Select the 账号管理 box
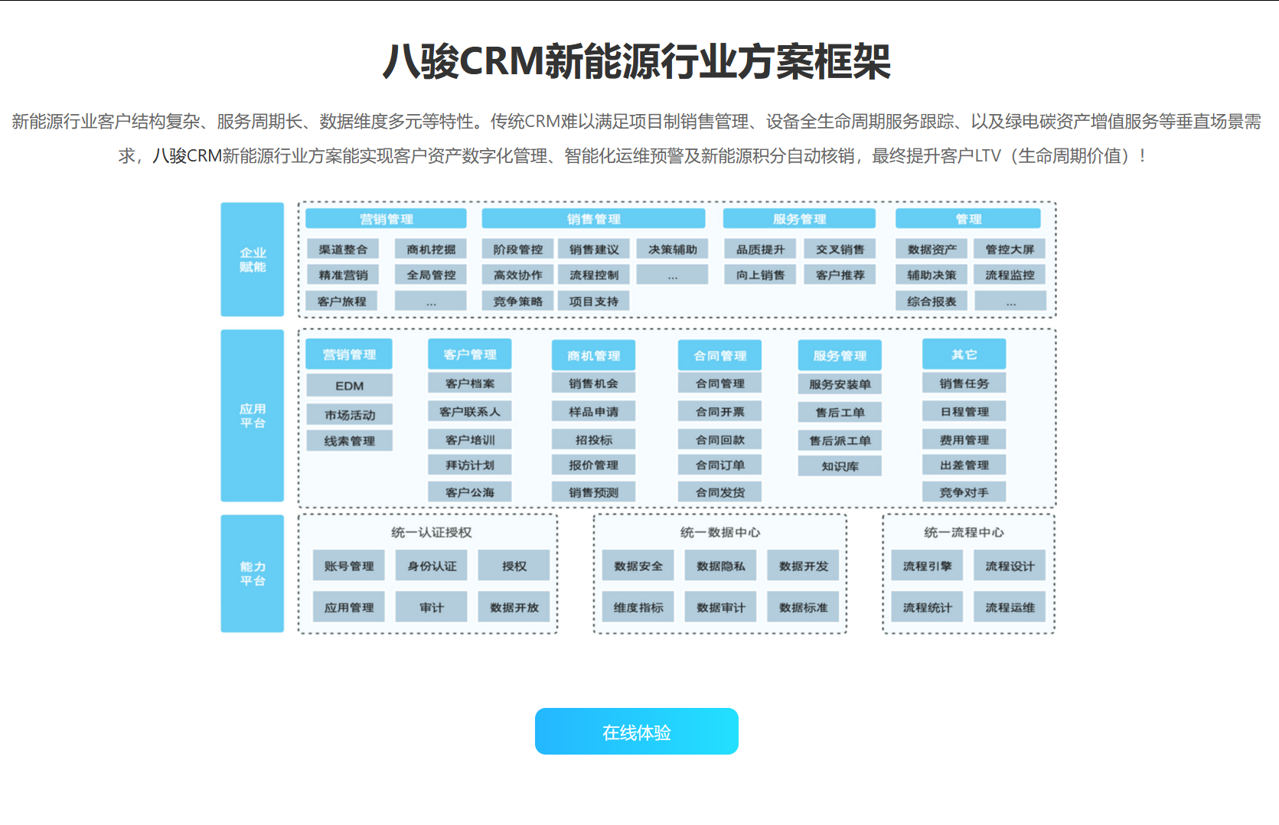The image size is (1279, 825). click(x=348, y=566)
